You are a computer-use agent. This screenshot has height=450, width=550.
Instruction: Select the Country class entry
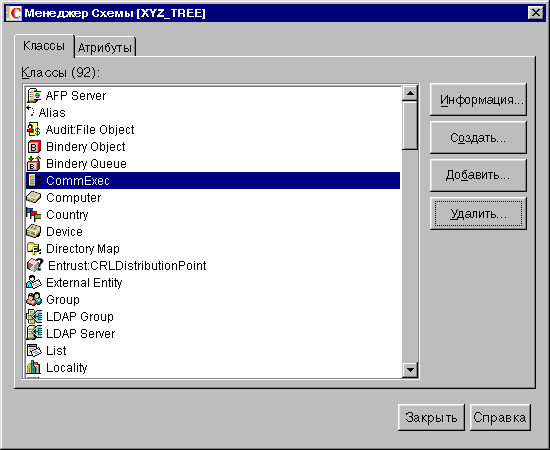213,215
